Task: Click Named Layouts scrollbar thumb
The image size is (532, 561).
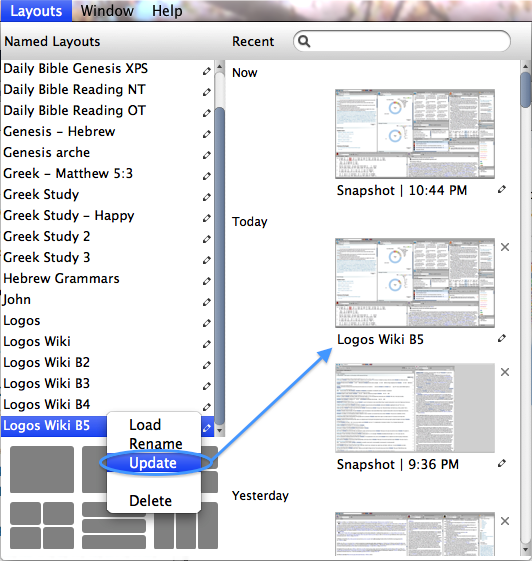Action: click(x=220, y=266)
